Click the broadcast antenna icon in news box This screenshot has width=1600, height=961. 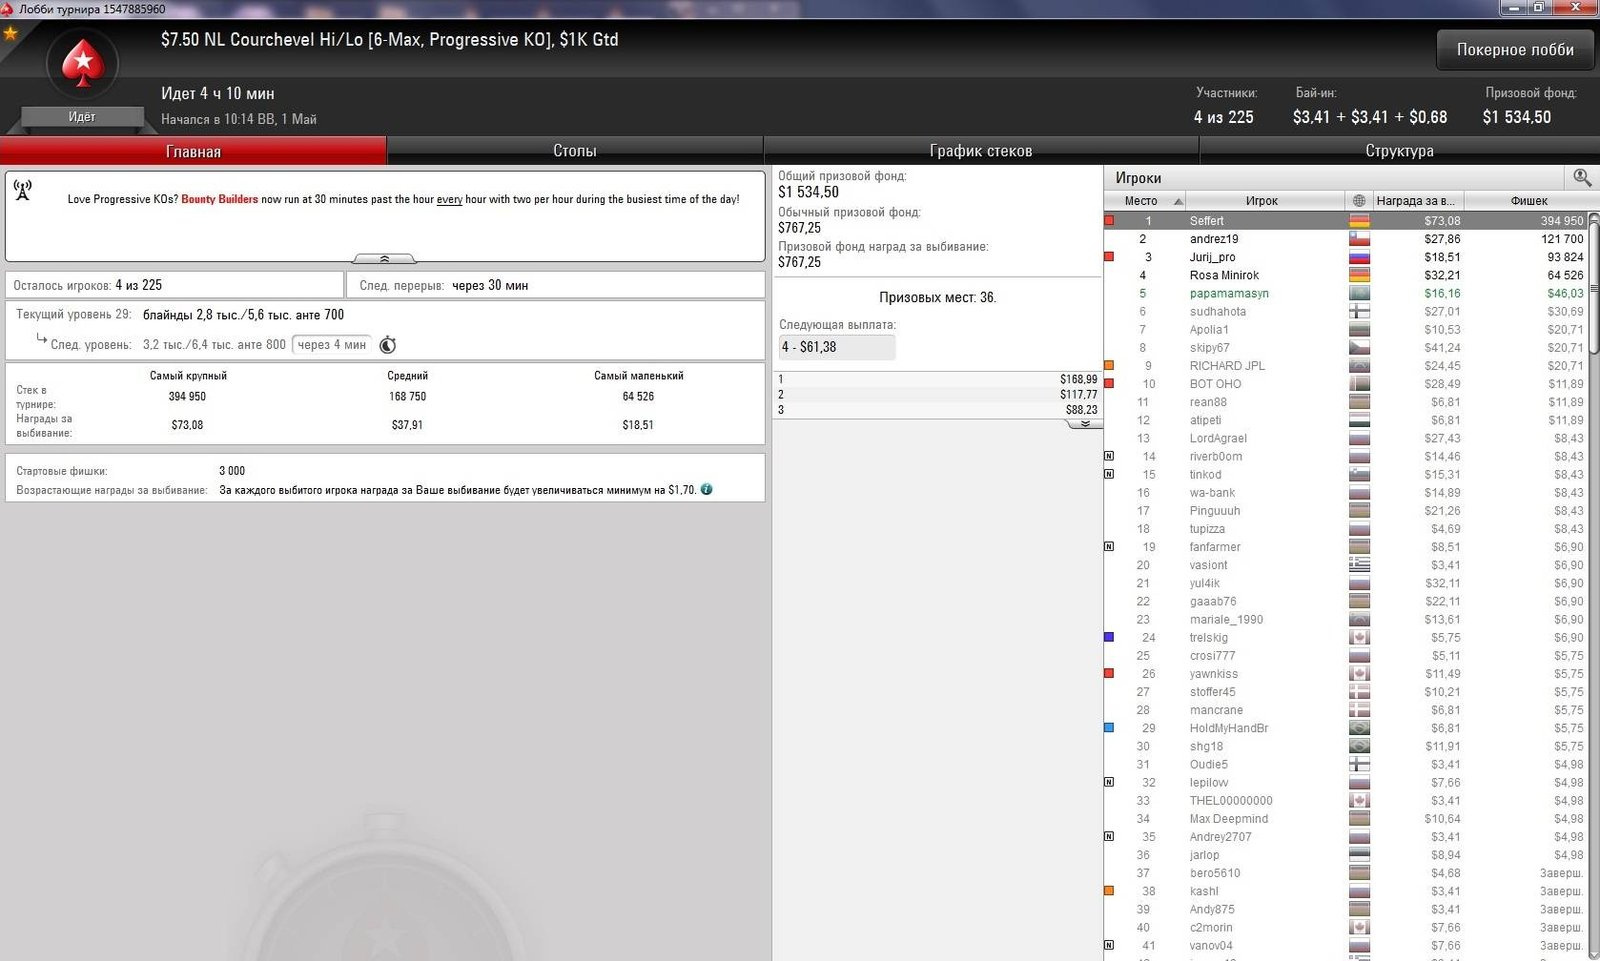coord(23,190)
